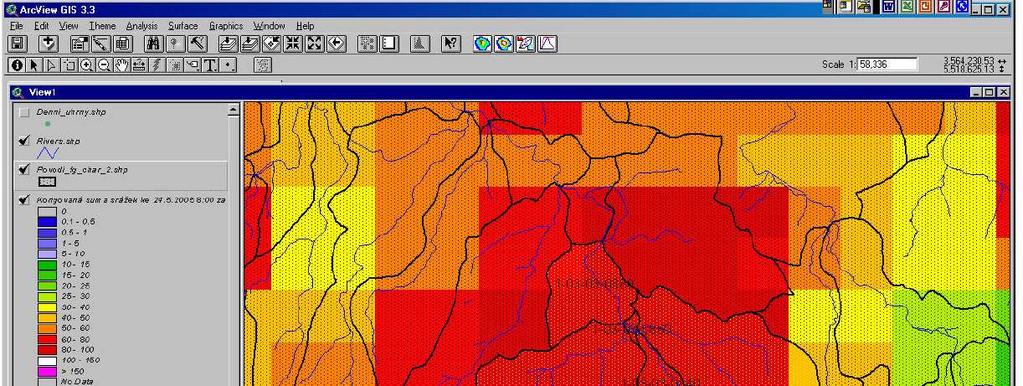Image resolution: width=1023 pixels, height=386 pixels.
Task: Click the Scale input field
Action: click(887, 65)
